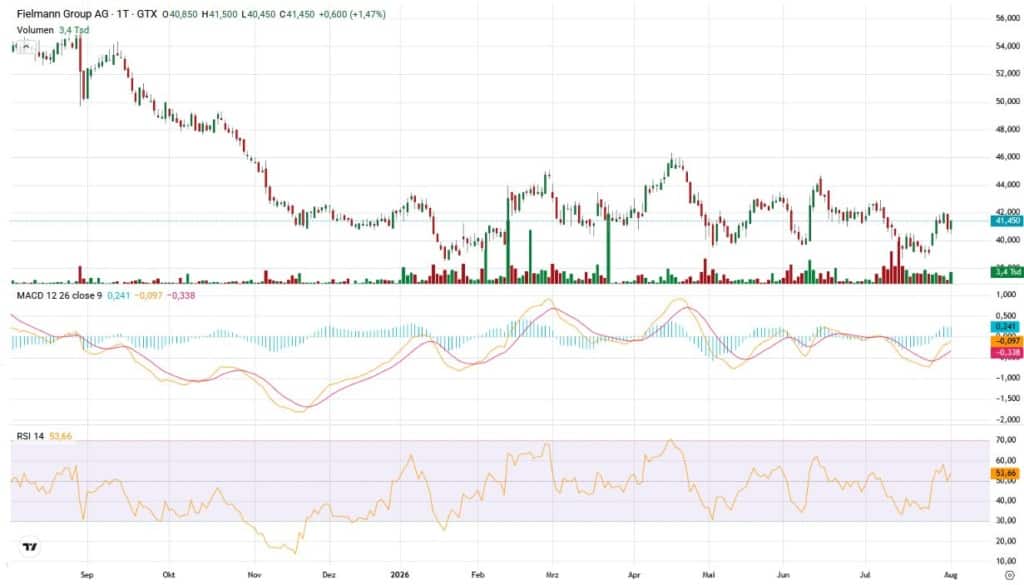Click the Aug label on time axis
The width and height of the screenshot is (1024, 585).
tap(951, 575)
